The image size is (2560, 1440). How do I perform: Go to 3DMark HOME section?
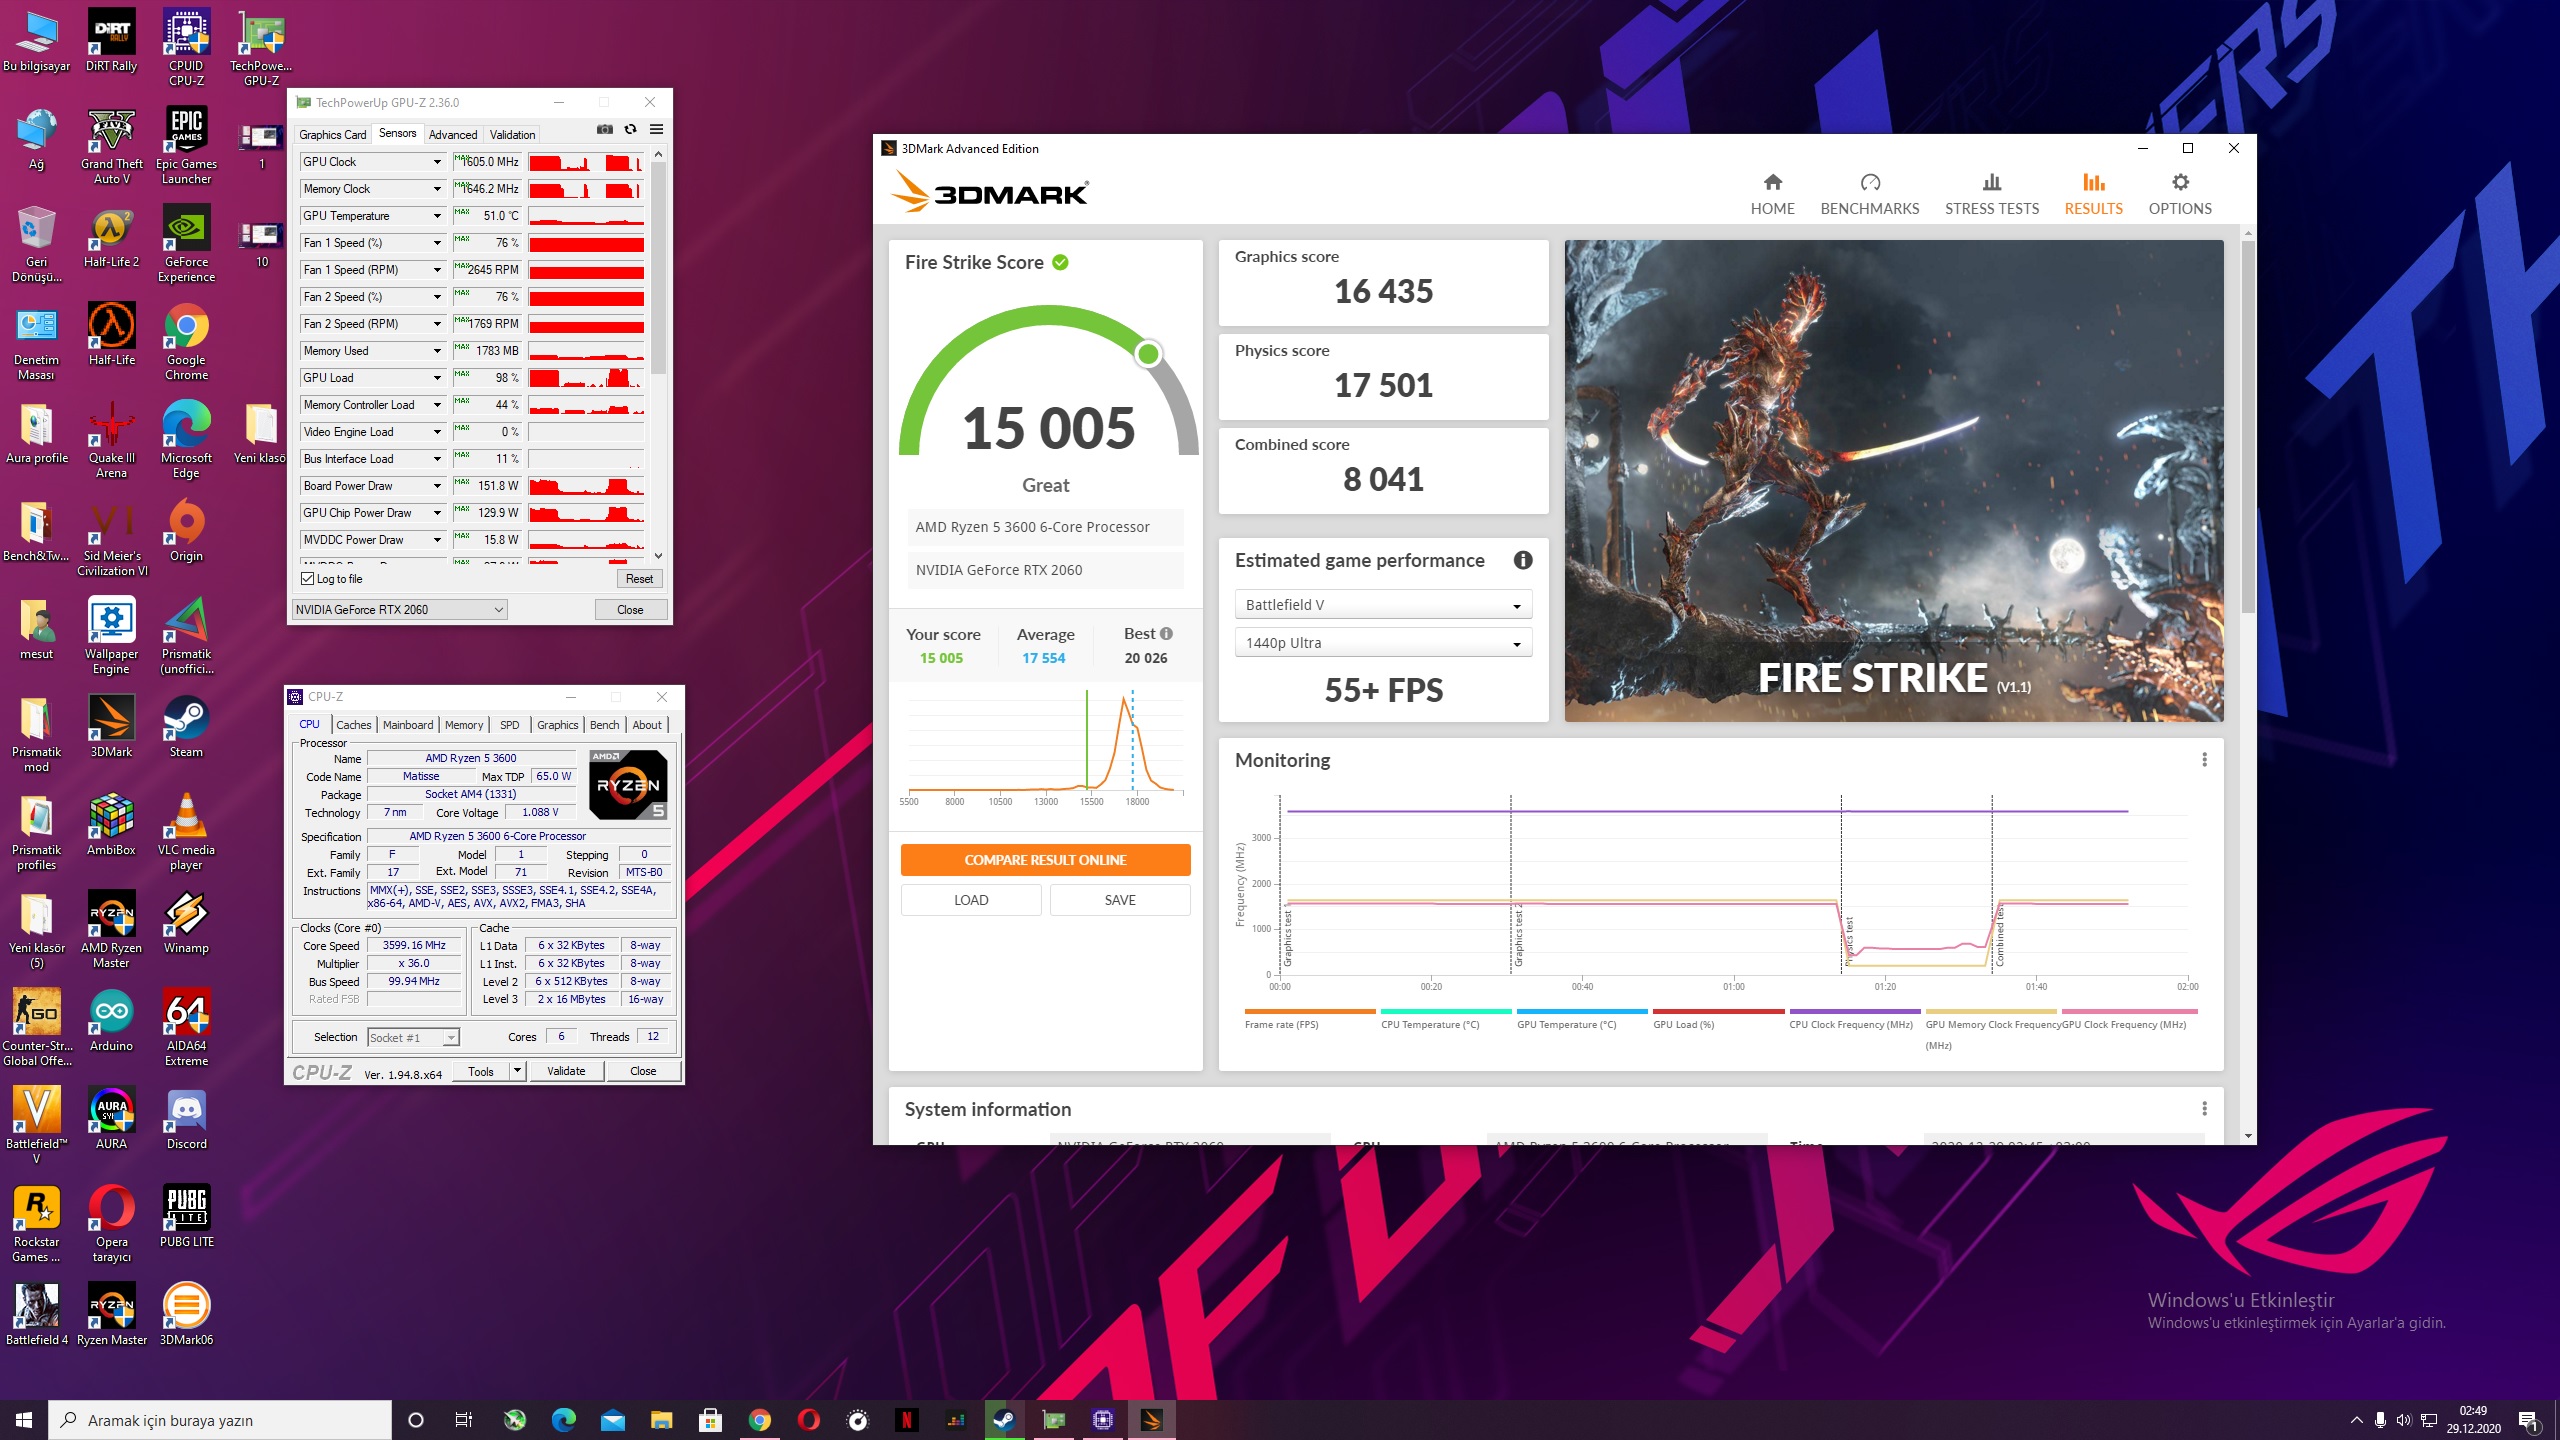coord(1772,194)
